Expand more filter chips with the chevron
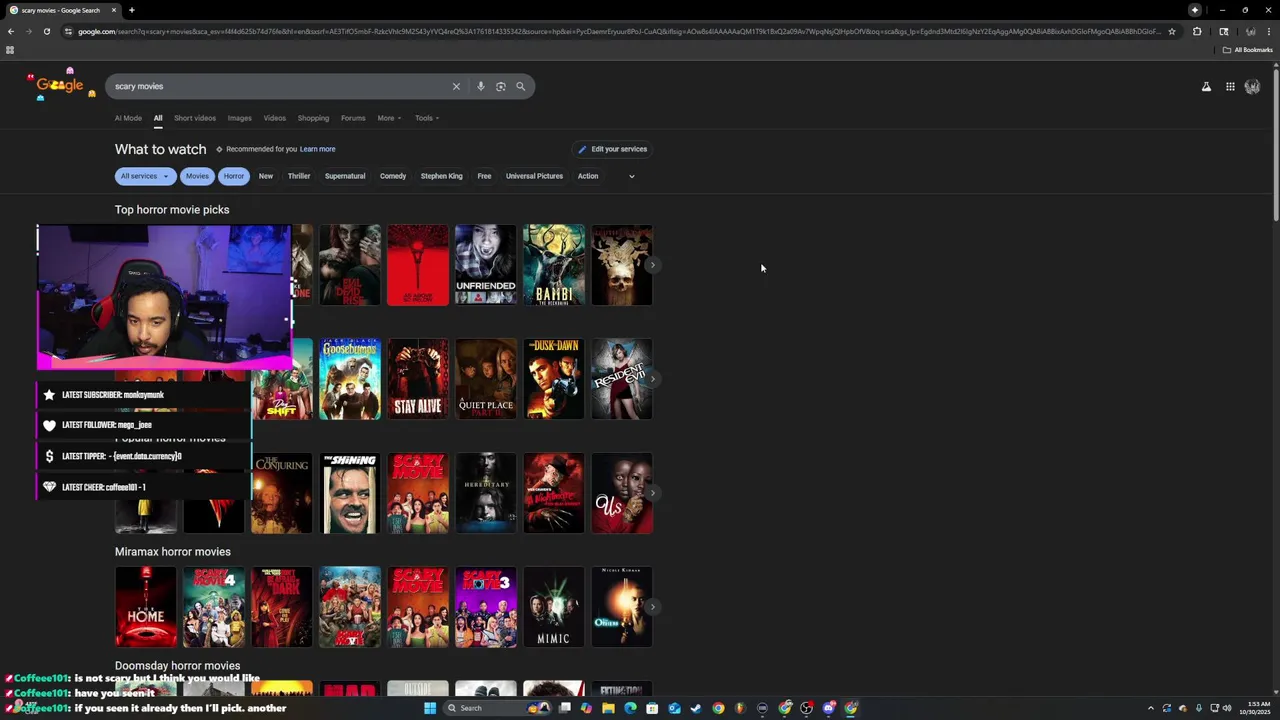 point(631,176)
